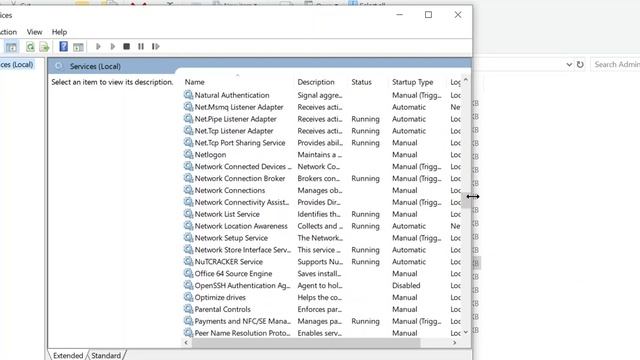Screen dimensions: 640x360
Task: Open the View menu
Action: [x=34, y=32]
